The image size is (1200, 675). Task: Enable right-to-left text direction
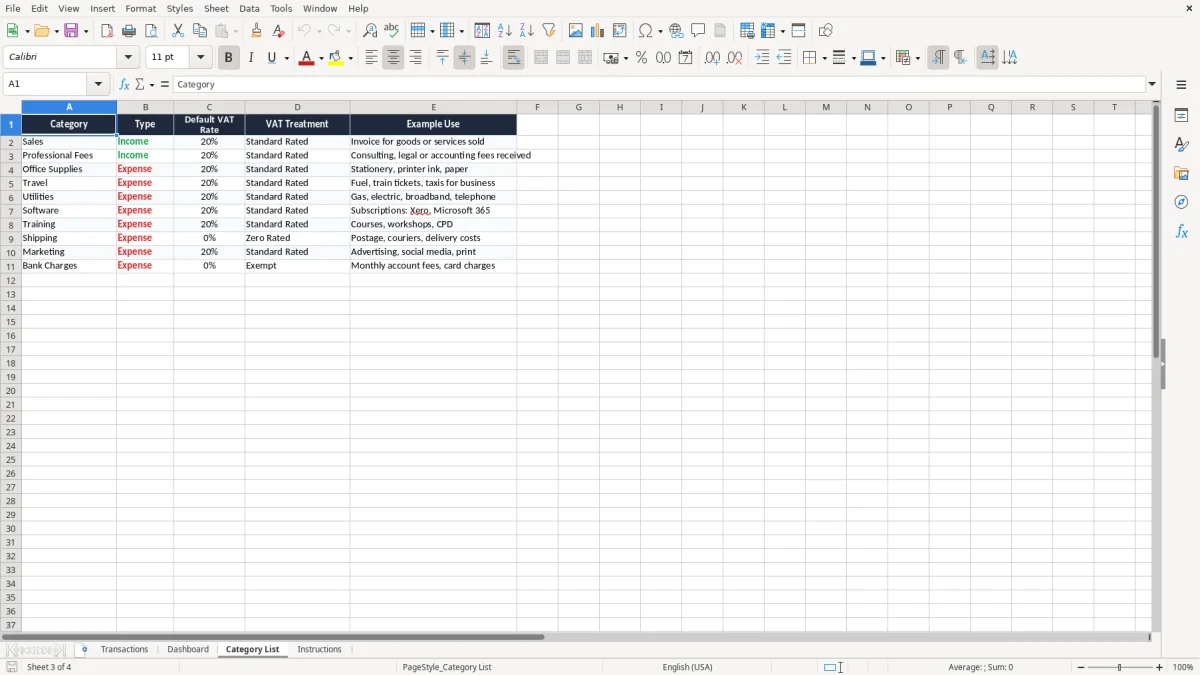(x=960, y=58)
